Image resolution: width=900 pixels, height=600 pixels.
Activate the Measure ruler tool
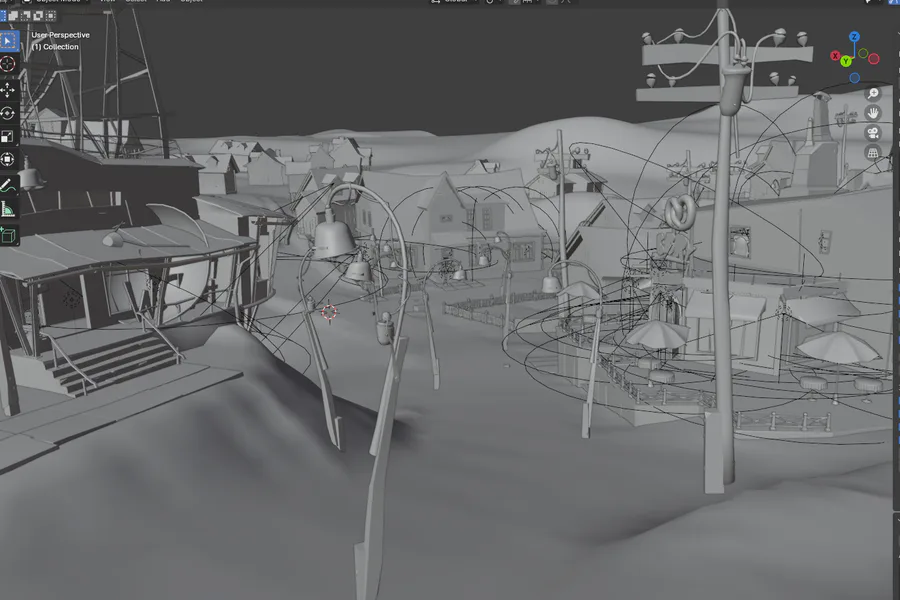[8, 209]
